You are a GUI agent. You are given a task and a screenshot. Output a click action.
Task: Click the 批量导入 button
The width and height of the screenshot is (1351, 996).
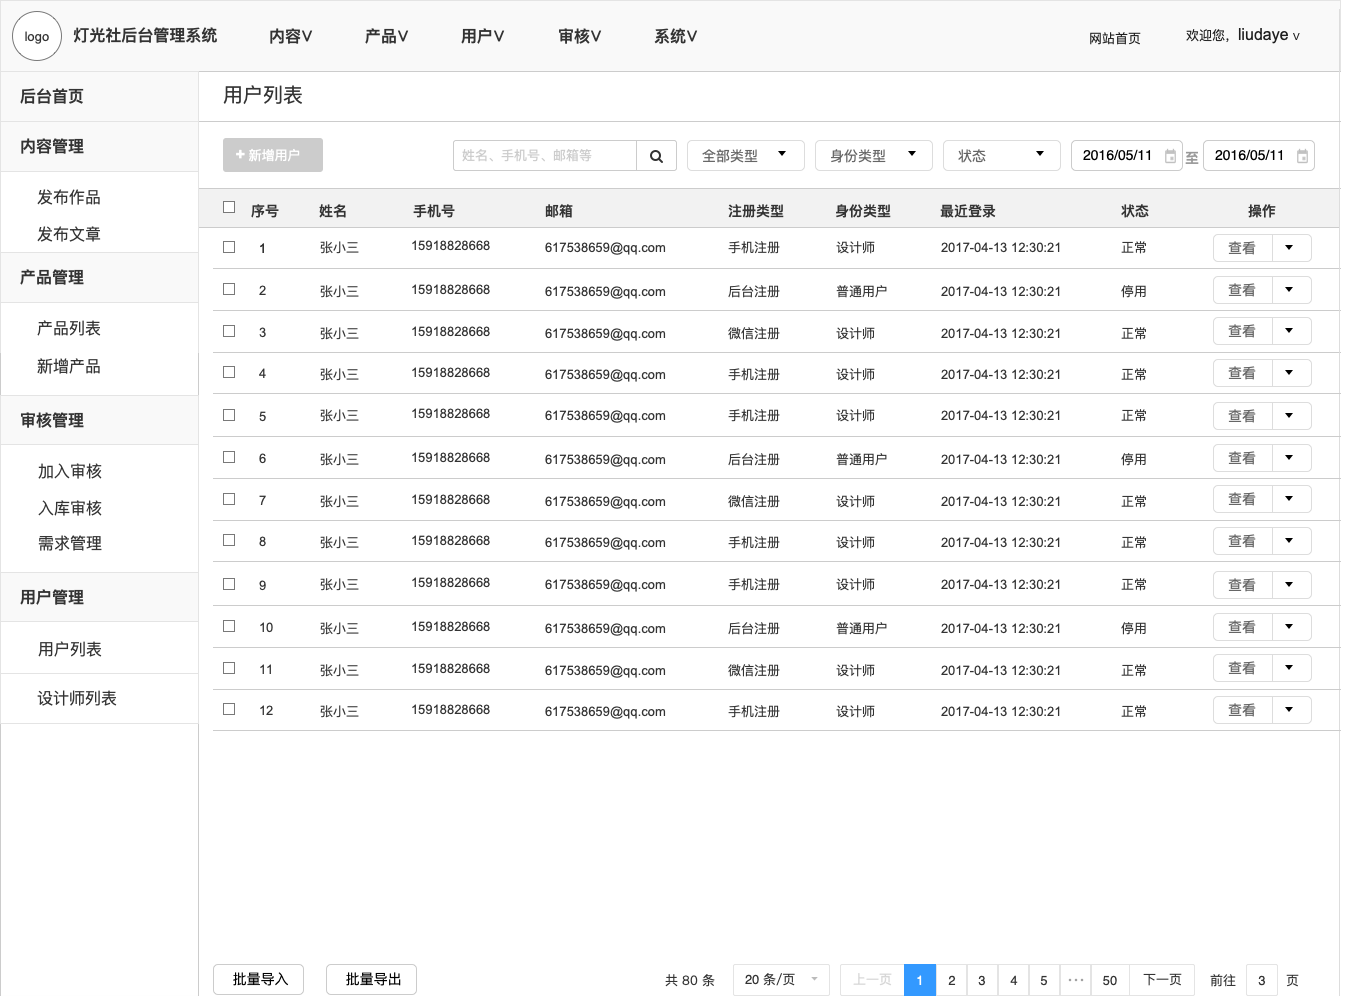pos(259,979)
